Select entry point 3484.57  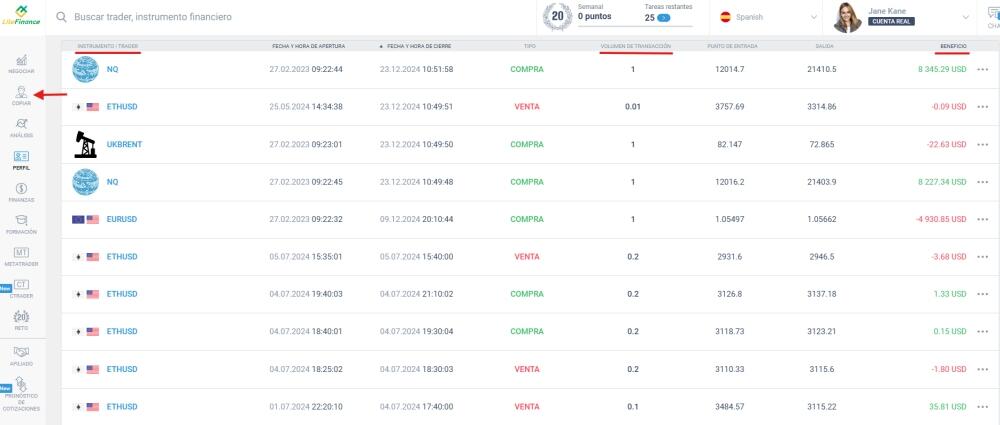[x=730, y=407]
